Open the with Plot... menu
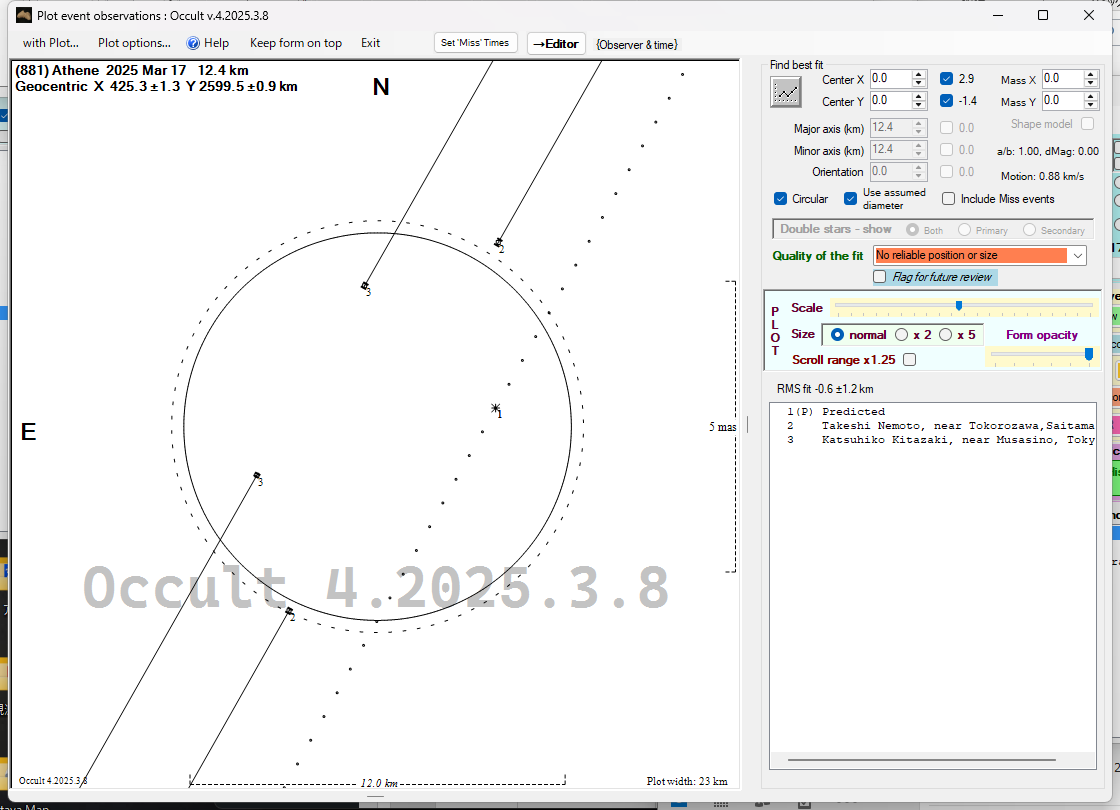1120x810 pixels. pyautogui.click(x=50, y=43)
